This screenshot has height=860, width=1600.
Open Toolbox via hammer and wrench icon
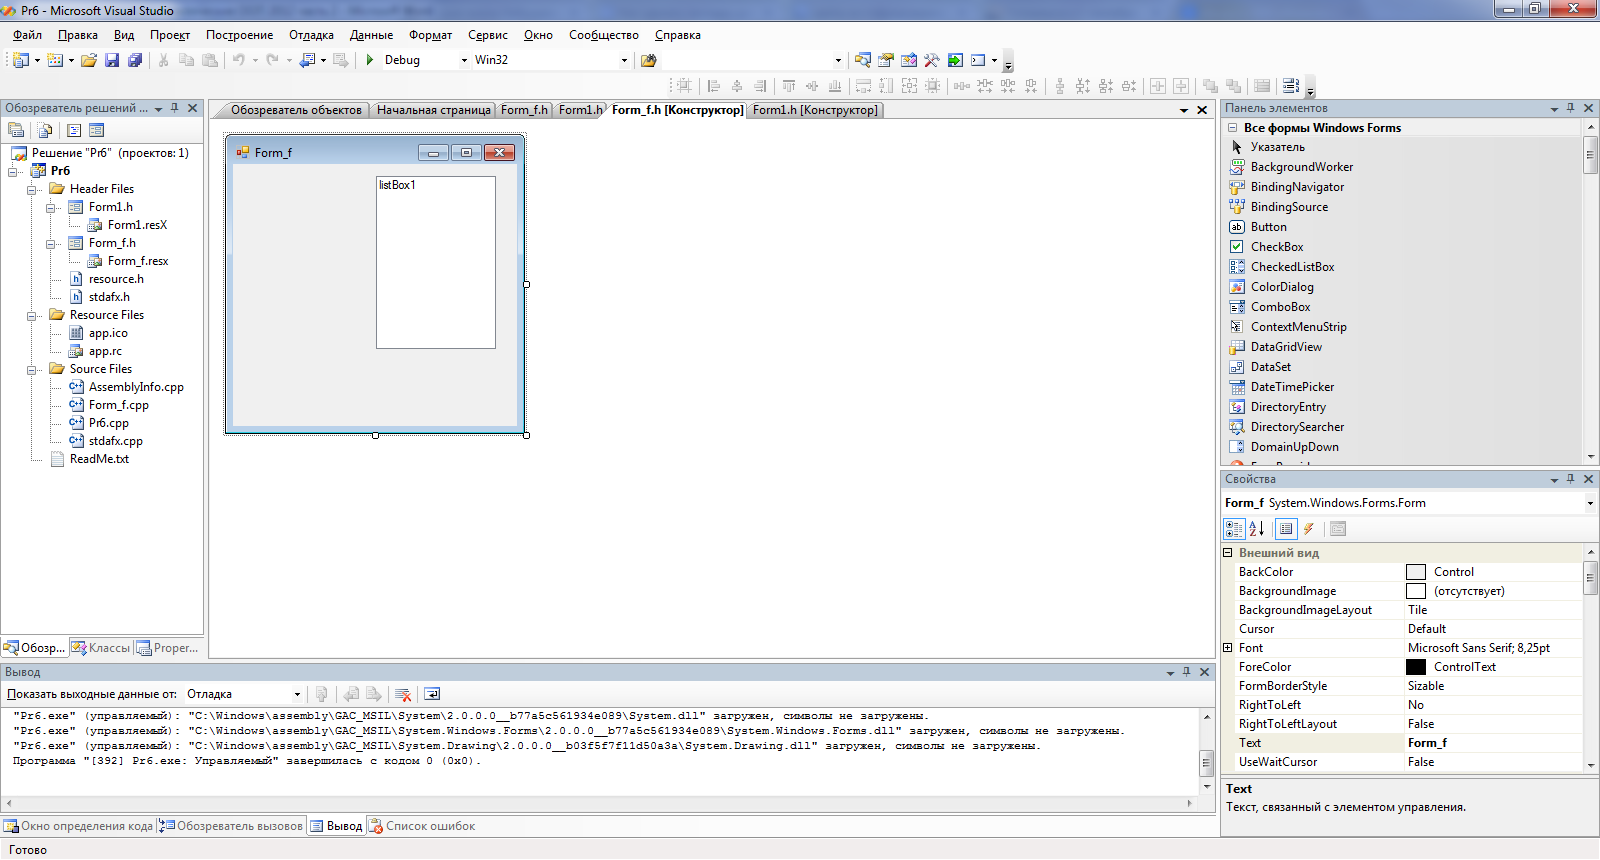pyautogui.click(x=931, y=60)
